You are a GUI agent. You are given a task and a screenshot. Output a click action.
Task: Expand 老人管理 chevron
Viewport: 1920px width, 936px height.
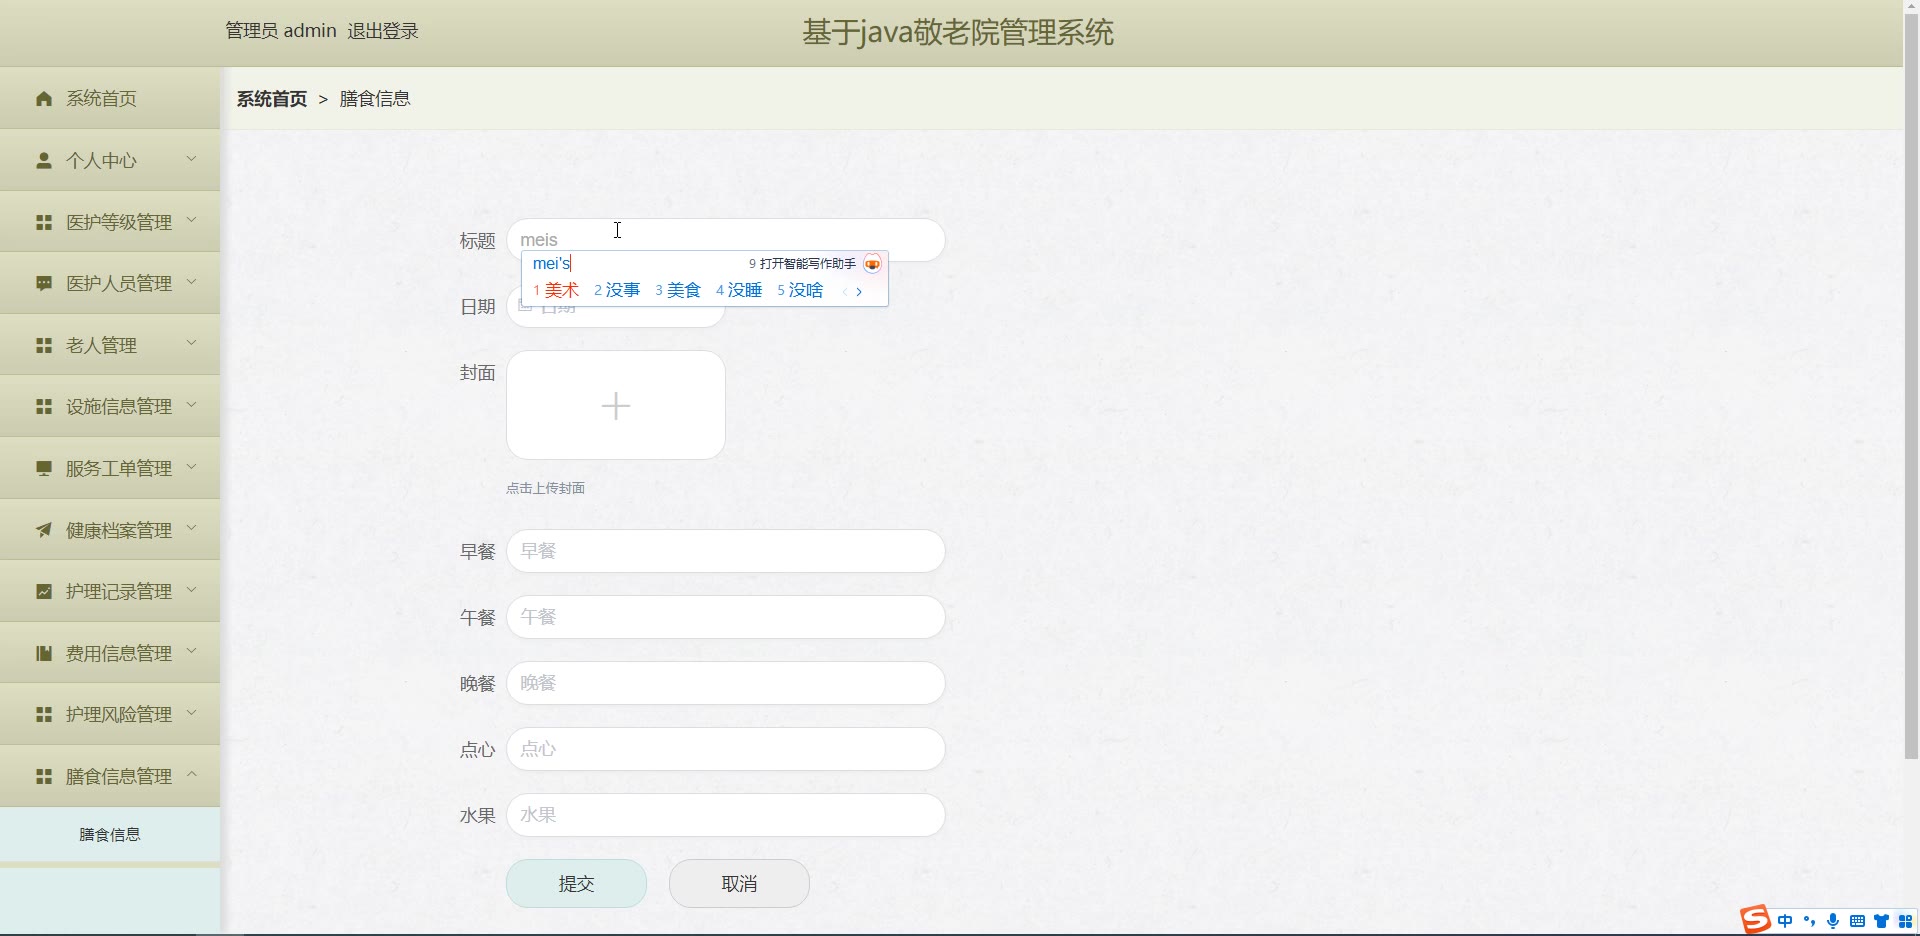[192, 343]
